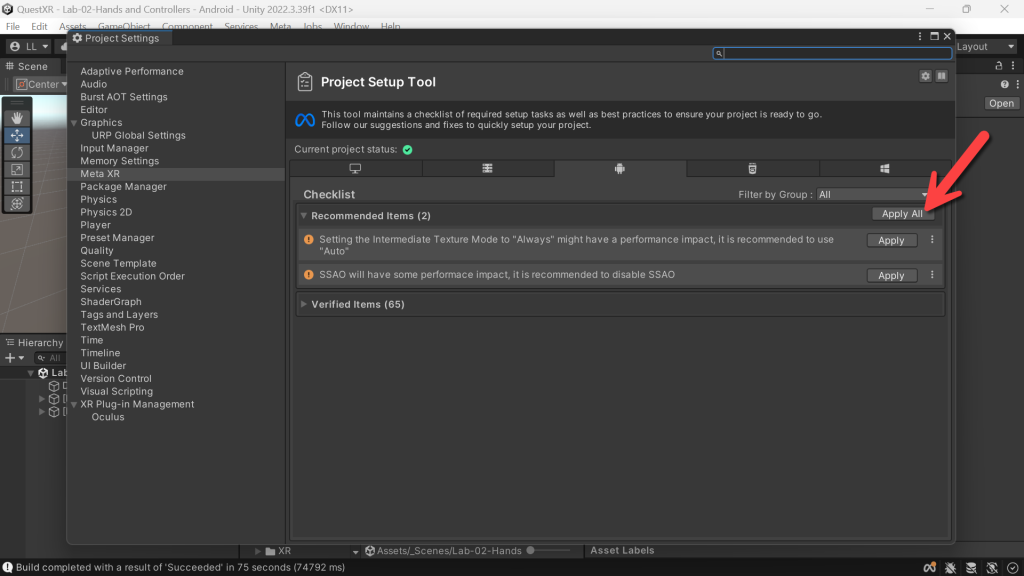The width and height of the screenshot is (1024, 576).
Task: Select the Hand view tool
Action: 17,118
